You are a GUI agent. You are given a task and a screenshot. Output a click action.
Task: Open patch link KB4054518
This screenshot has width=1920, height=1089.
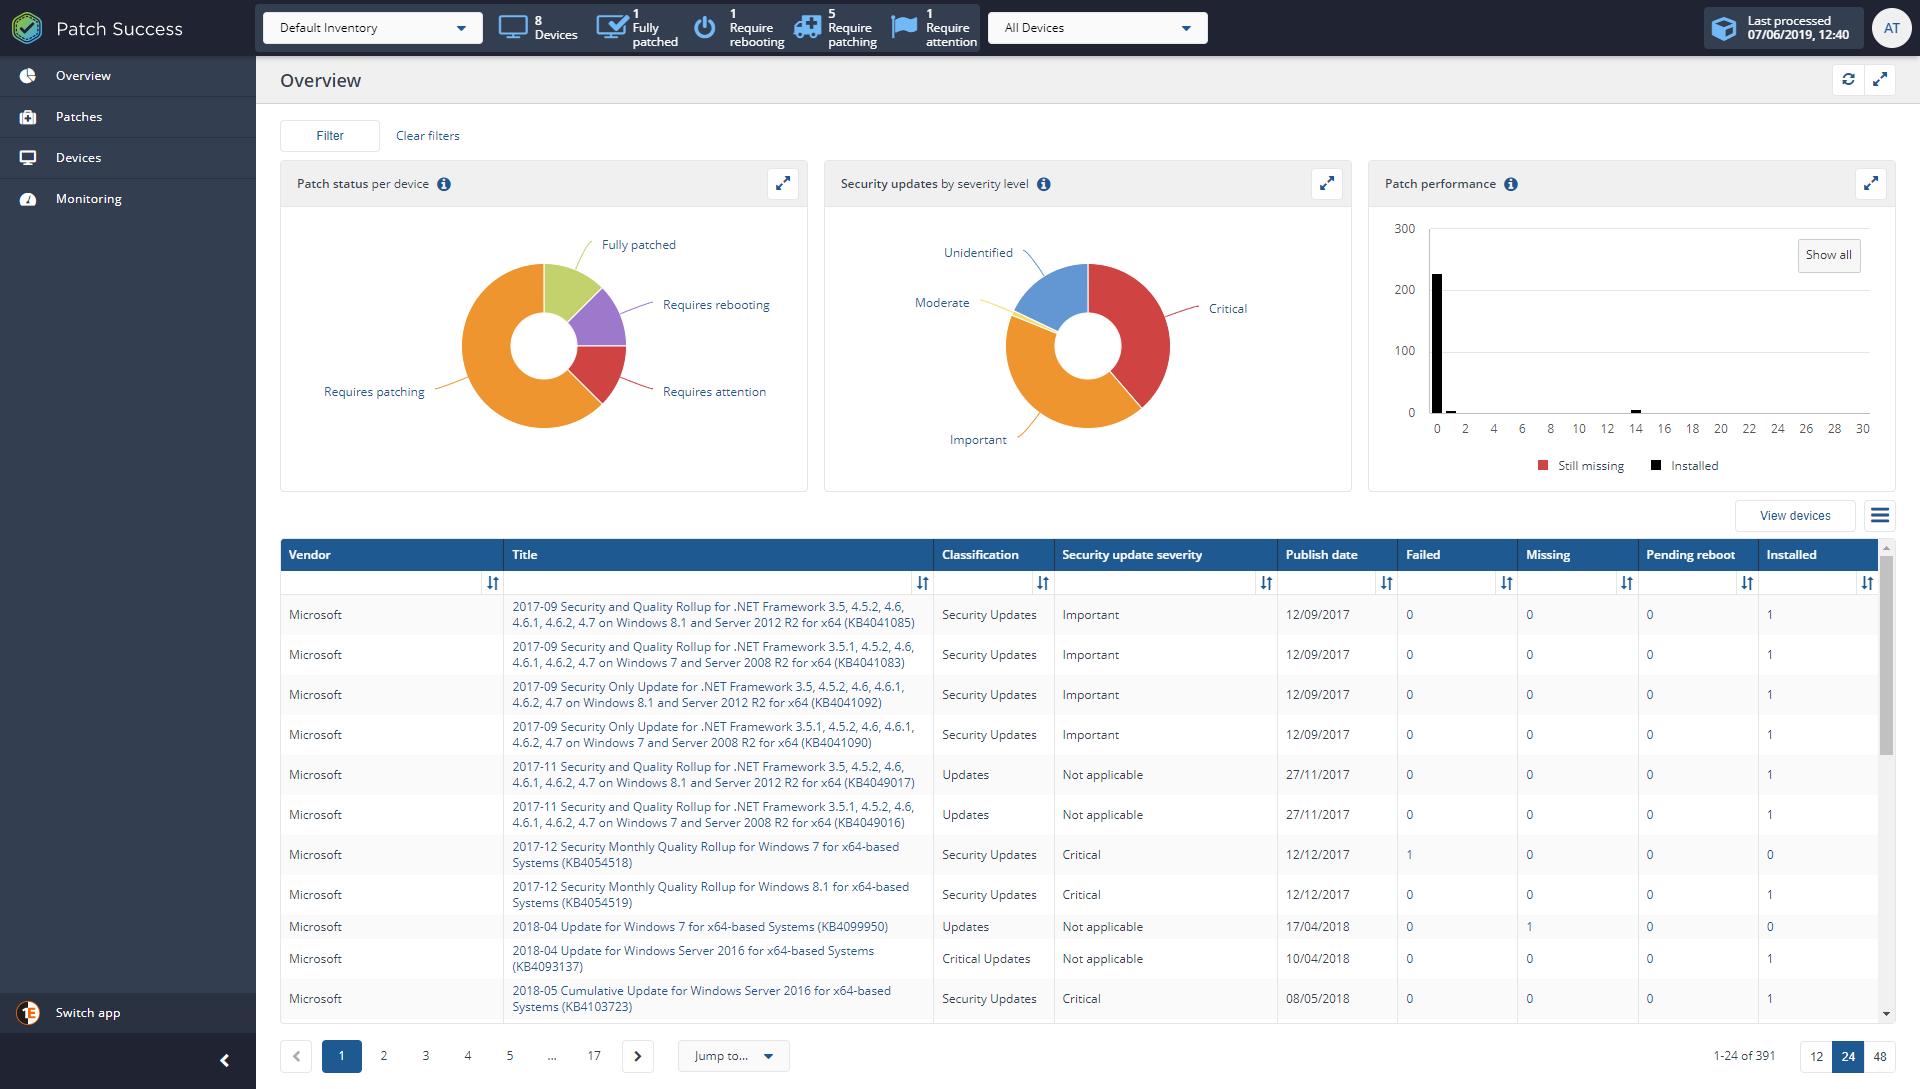(x=705, y=855)
